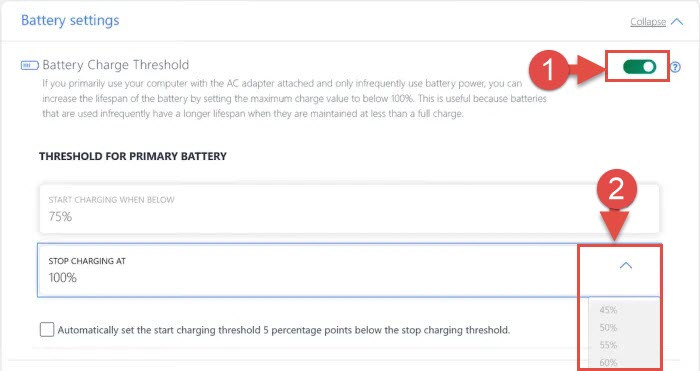Click the Automatically set start charging threshold label
This screenshot has width=700, height=371.
(x=283, y=330)
